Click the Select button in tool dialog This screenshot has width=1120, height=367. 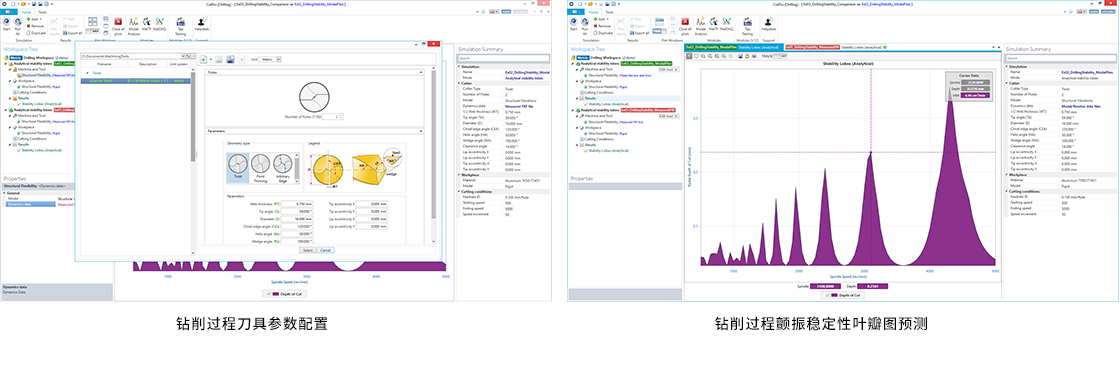coord(307,250)
